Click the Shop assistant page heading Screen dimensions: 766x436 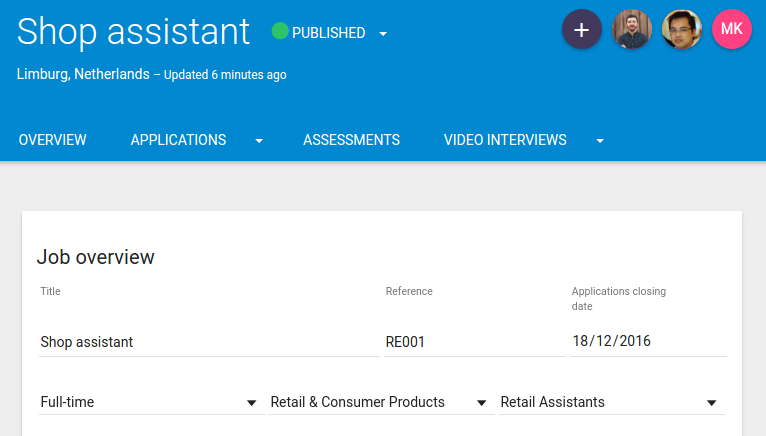(x=133, y=32)
